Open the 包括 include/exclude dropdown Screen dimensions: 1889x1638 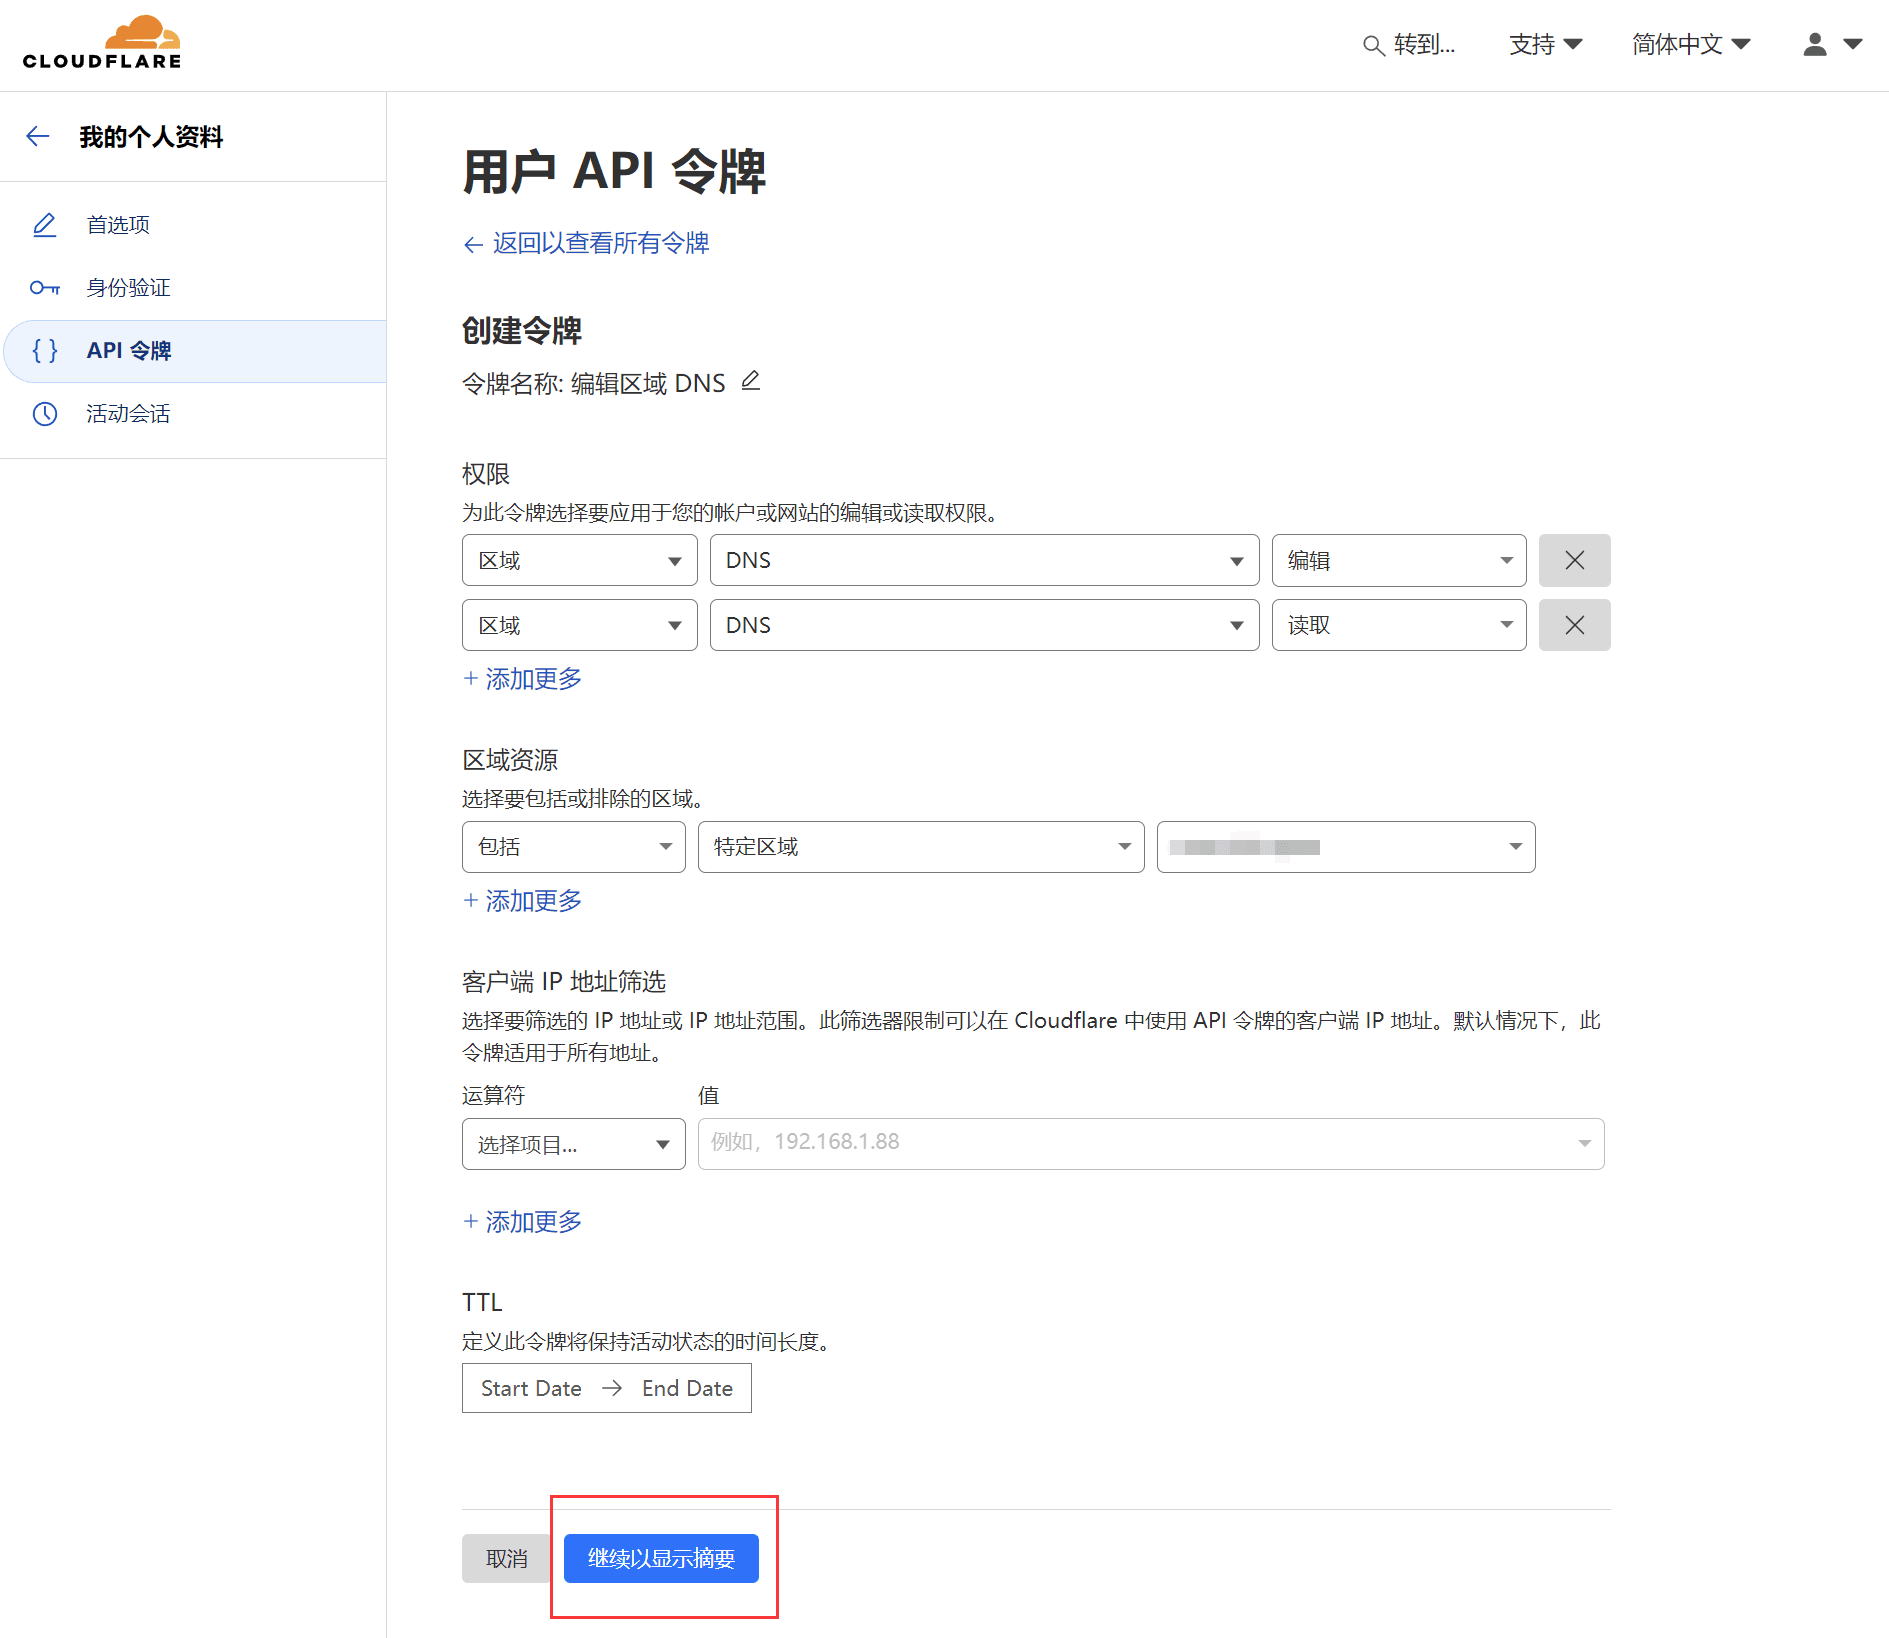(573, 847)
